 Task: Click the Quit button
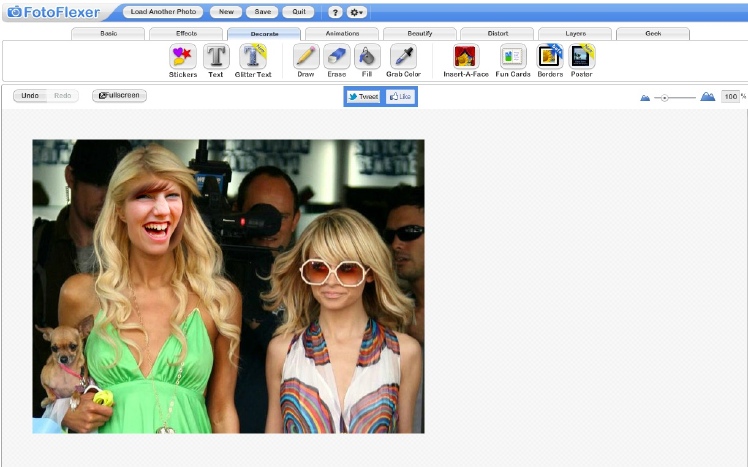[x=299, y=12]
